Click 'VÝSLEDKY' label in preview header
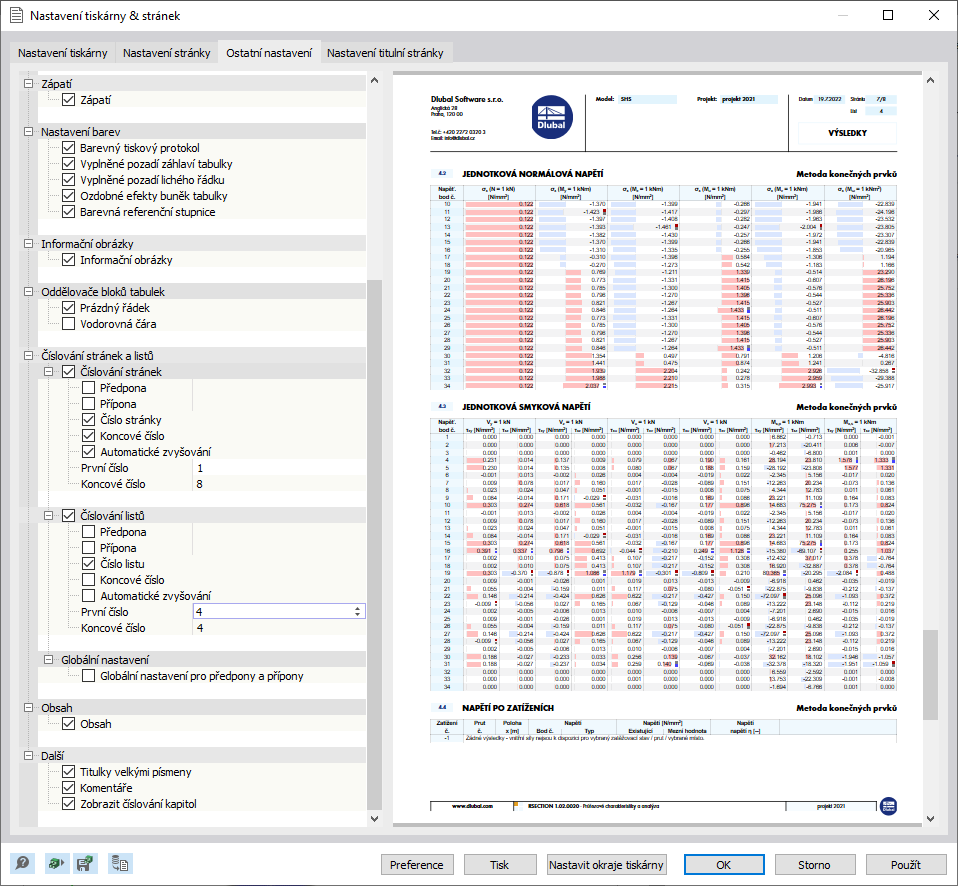The width and height of the screenshot is (958, 886). pos(847,133)
